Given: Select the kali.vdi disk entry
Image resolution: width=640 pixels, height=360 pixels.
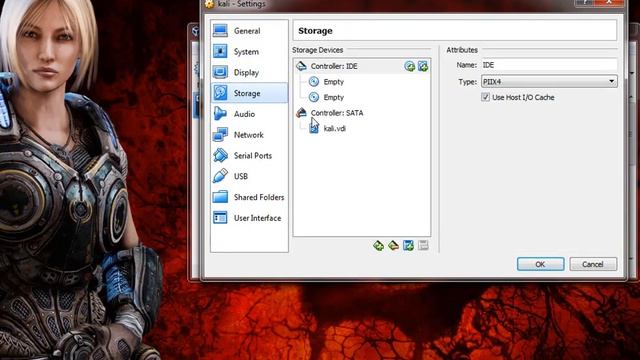Looking at the screenshot, I should click(x=362, y=128).
